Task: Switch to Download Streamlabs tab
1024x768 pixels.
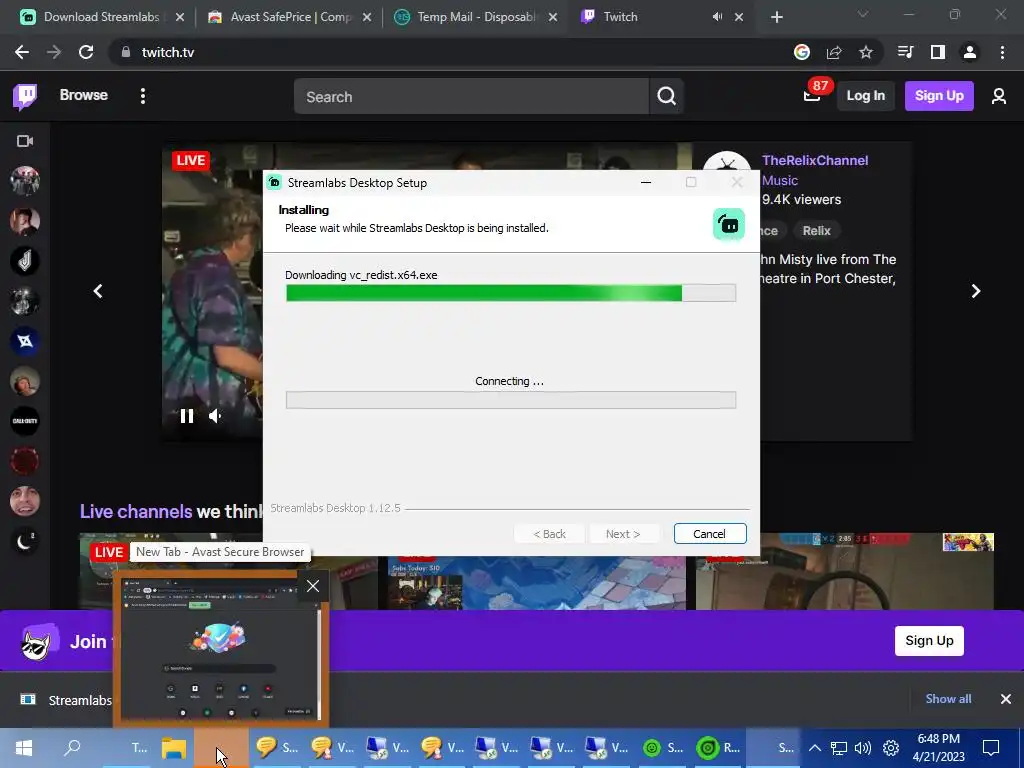Action: click(101, 17)
